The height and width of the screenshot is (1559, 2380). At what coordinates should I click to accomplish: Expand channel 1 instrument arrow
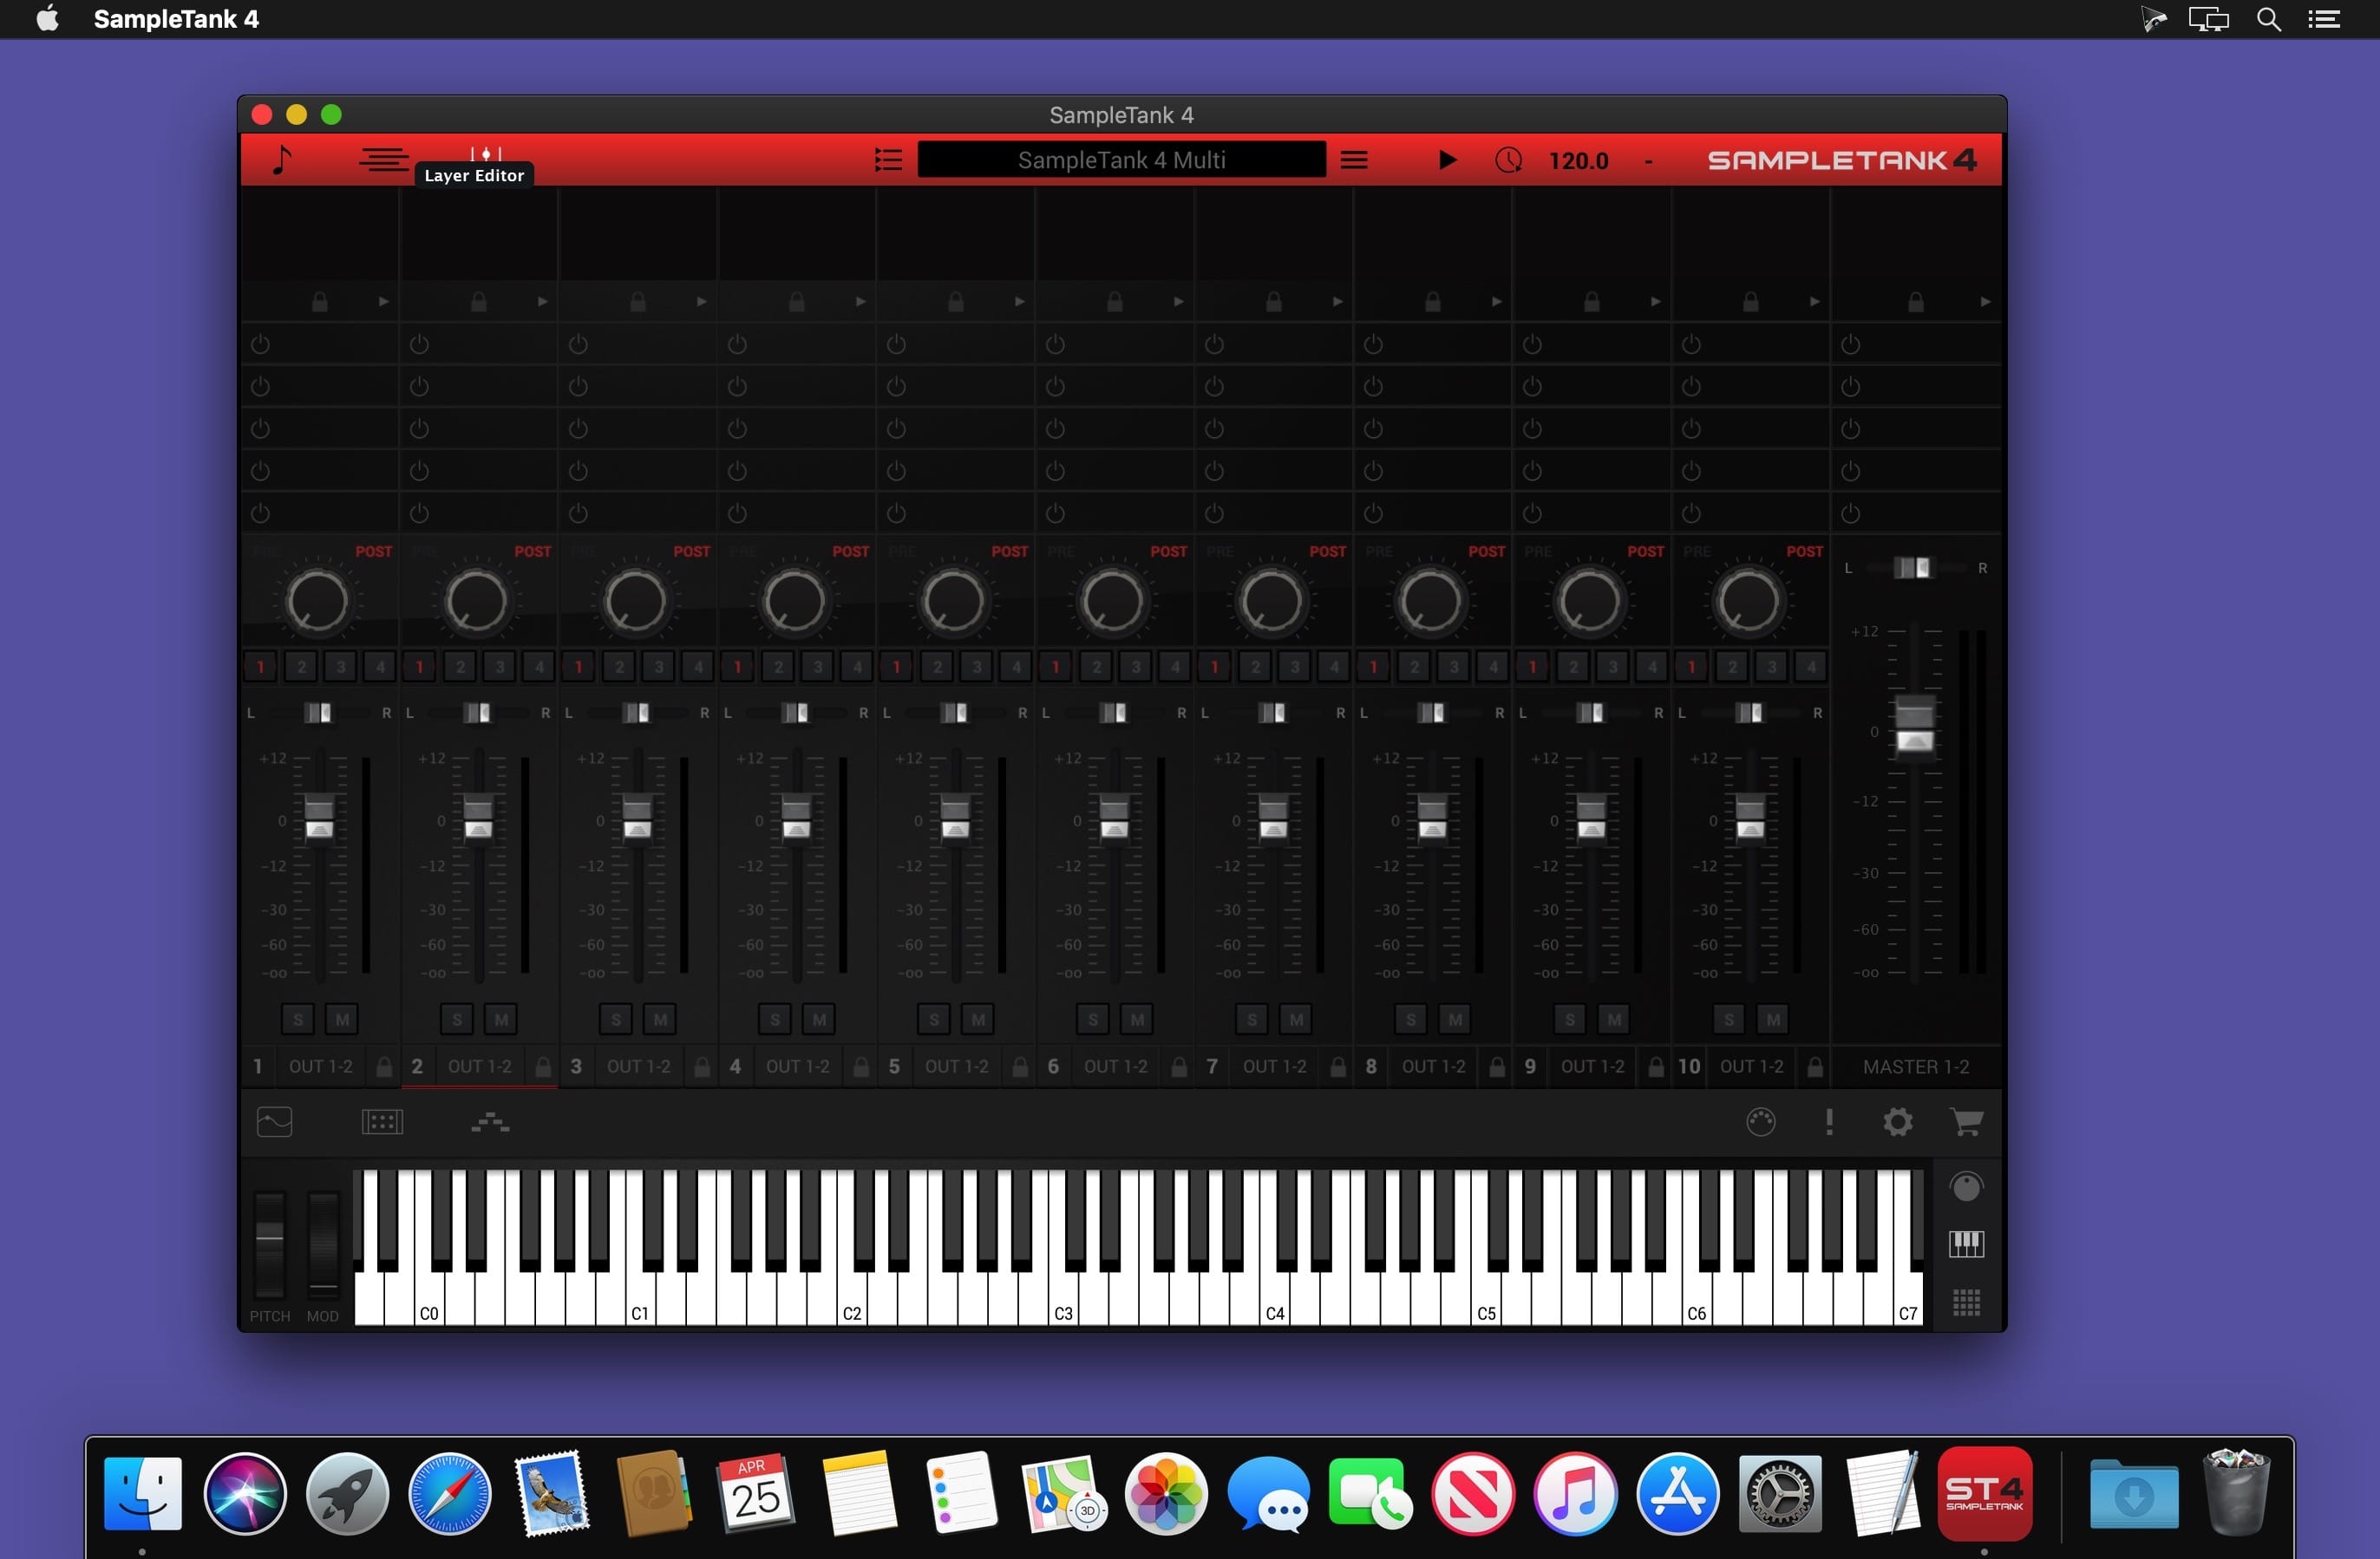pyautogui.click(x=383, y=301)
